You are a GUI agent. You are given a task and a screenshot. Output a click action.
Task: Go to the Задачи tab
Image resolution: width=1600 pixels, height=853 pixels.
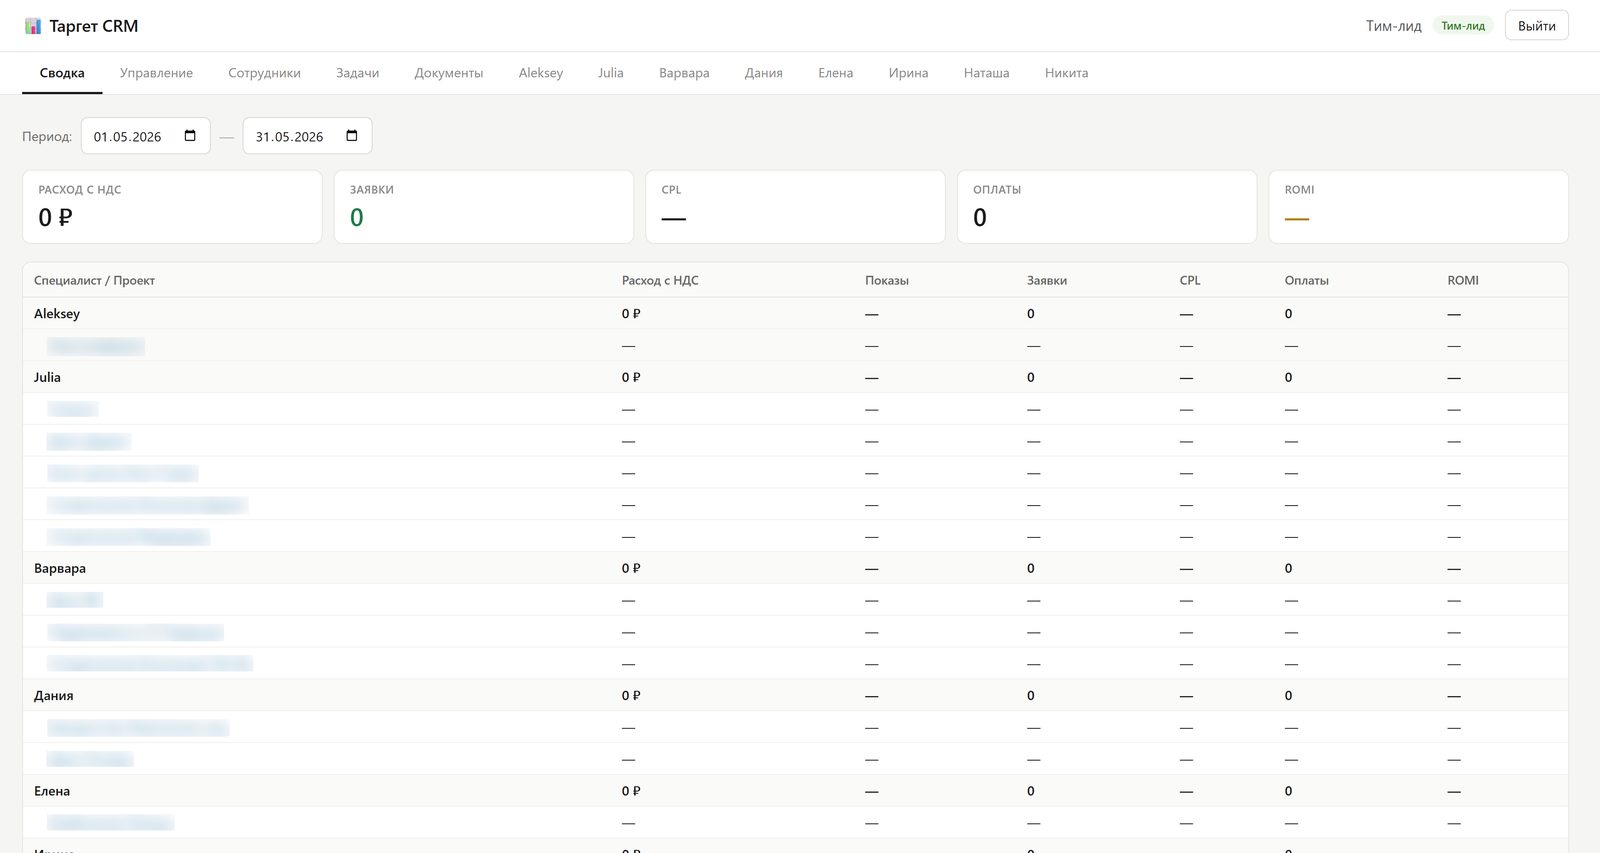coord(357,73)
